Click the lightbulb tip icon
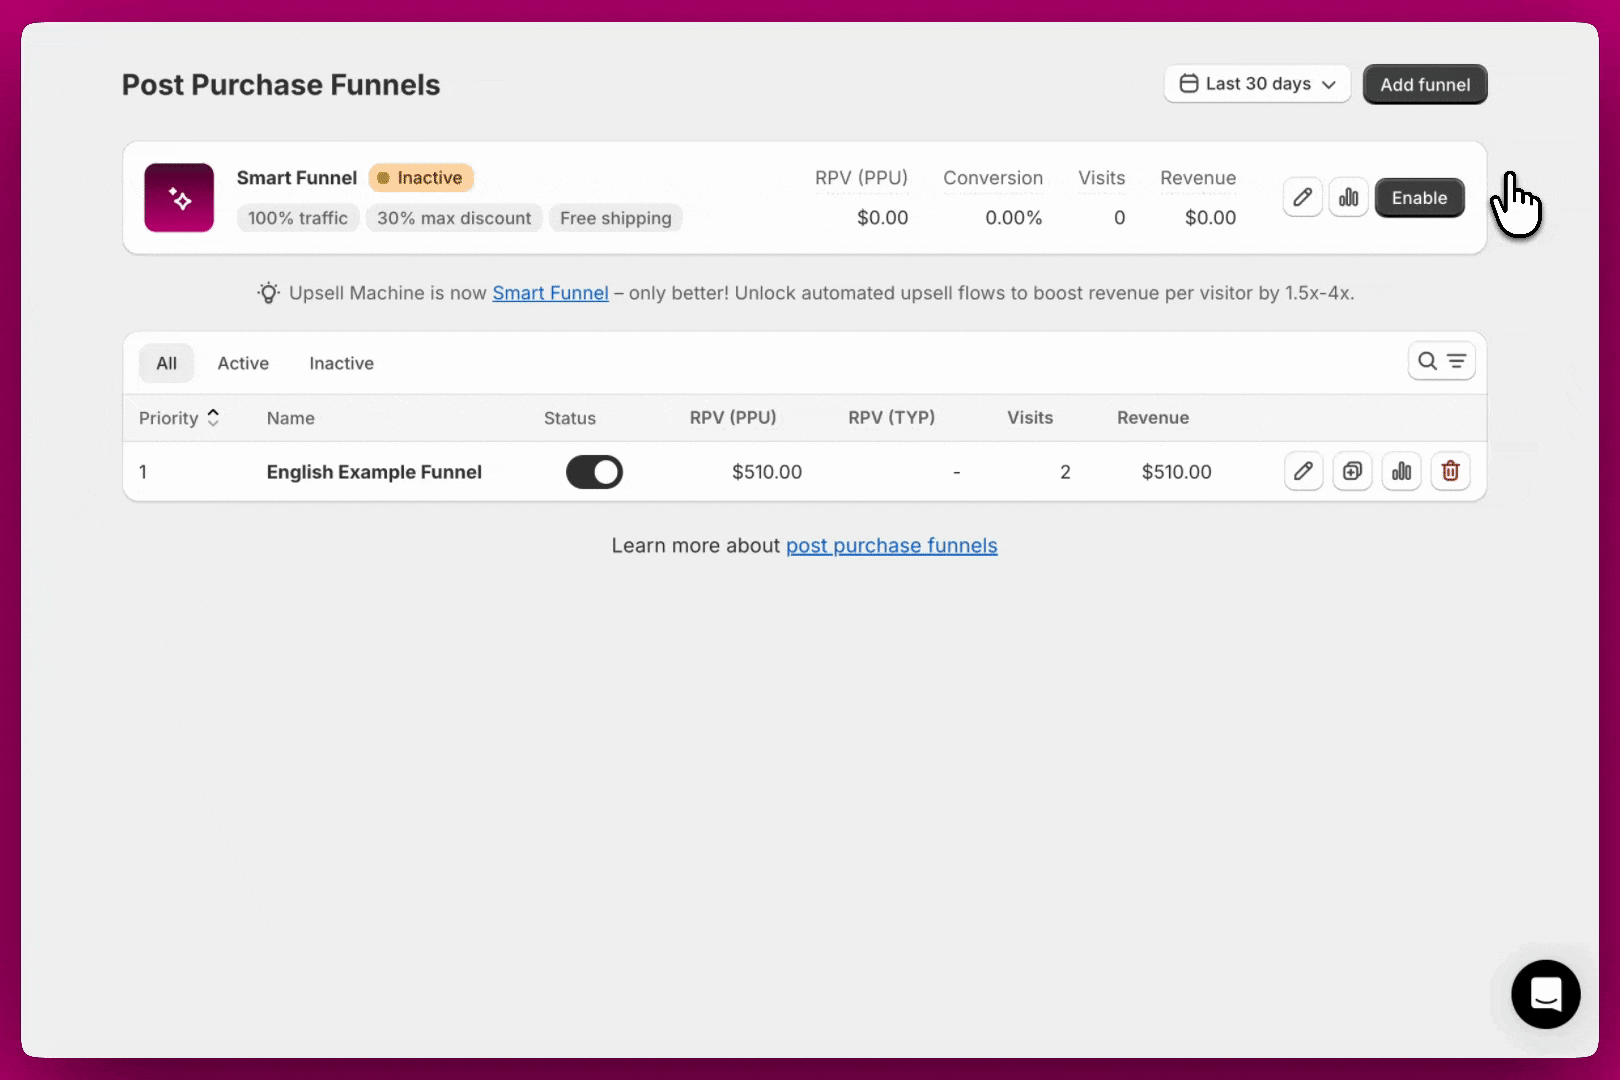The image size is (1620, 1080). click(268, 293)
